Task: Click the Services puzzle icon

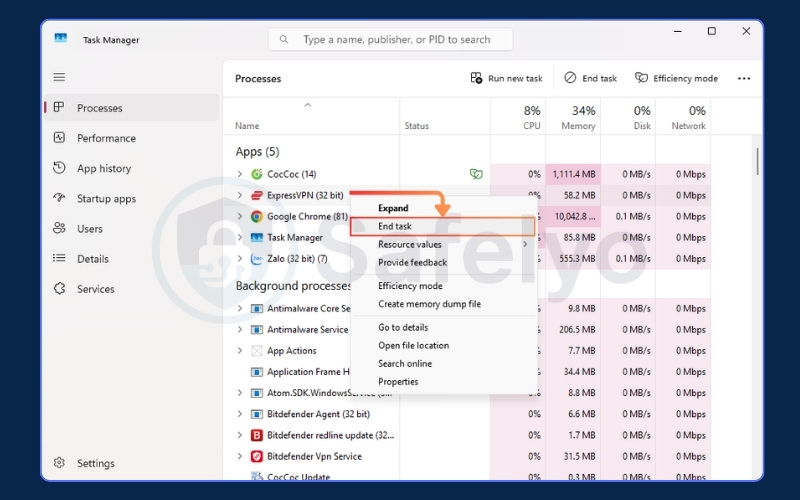Action: (x=59, y=288)
